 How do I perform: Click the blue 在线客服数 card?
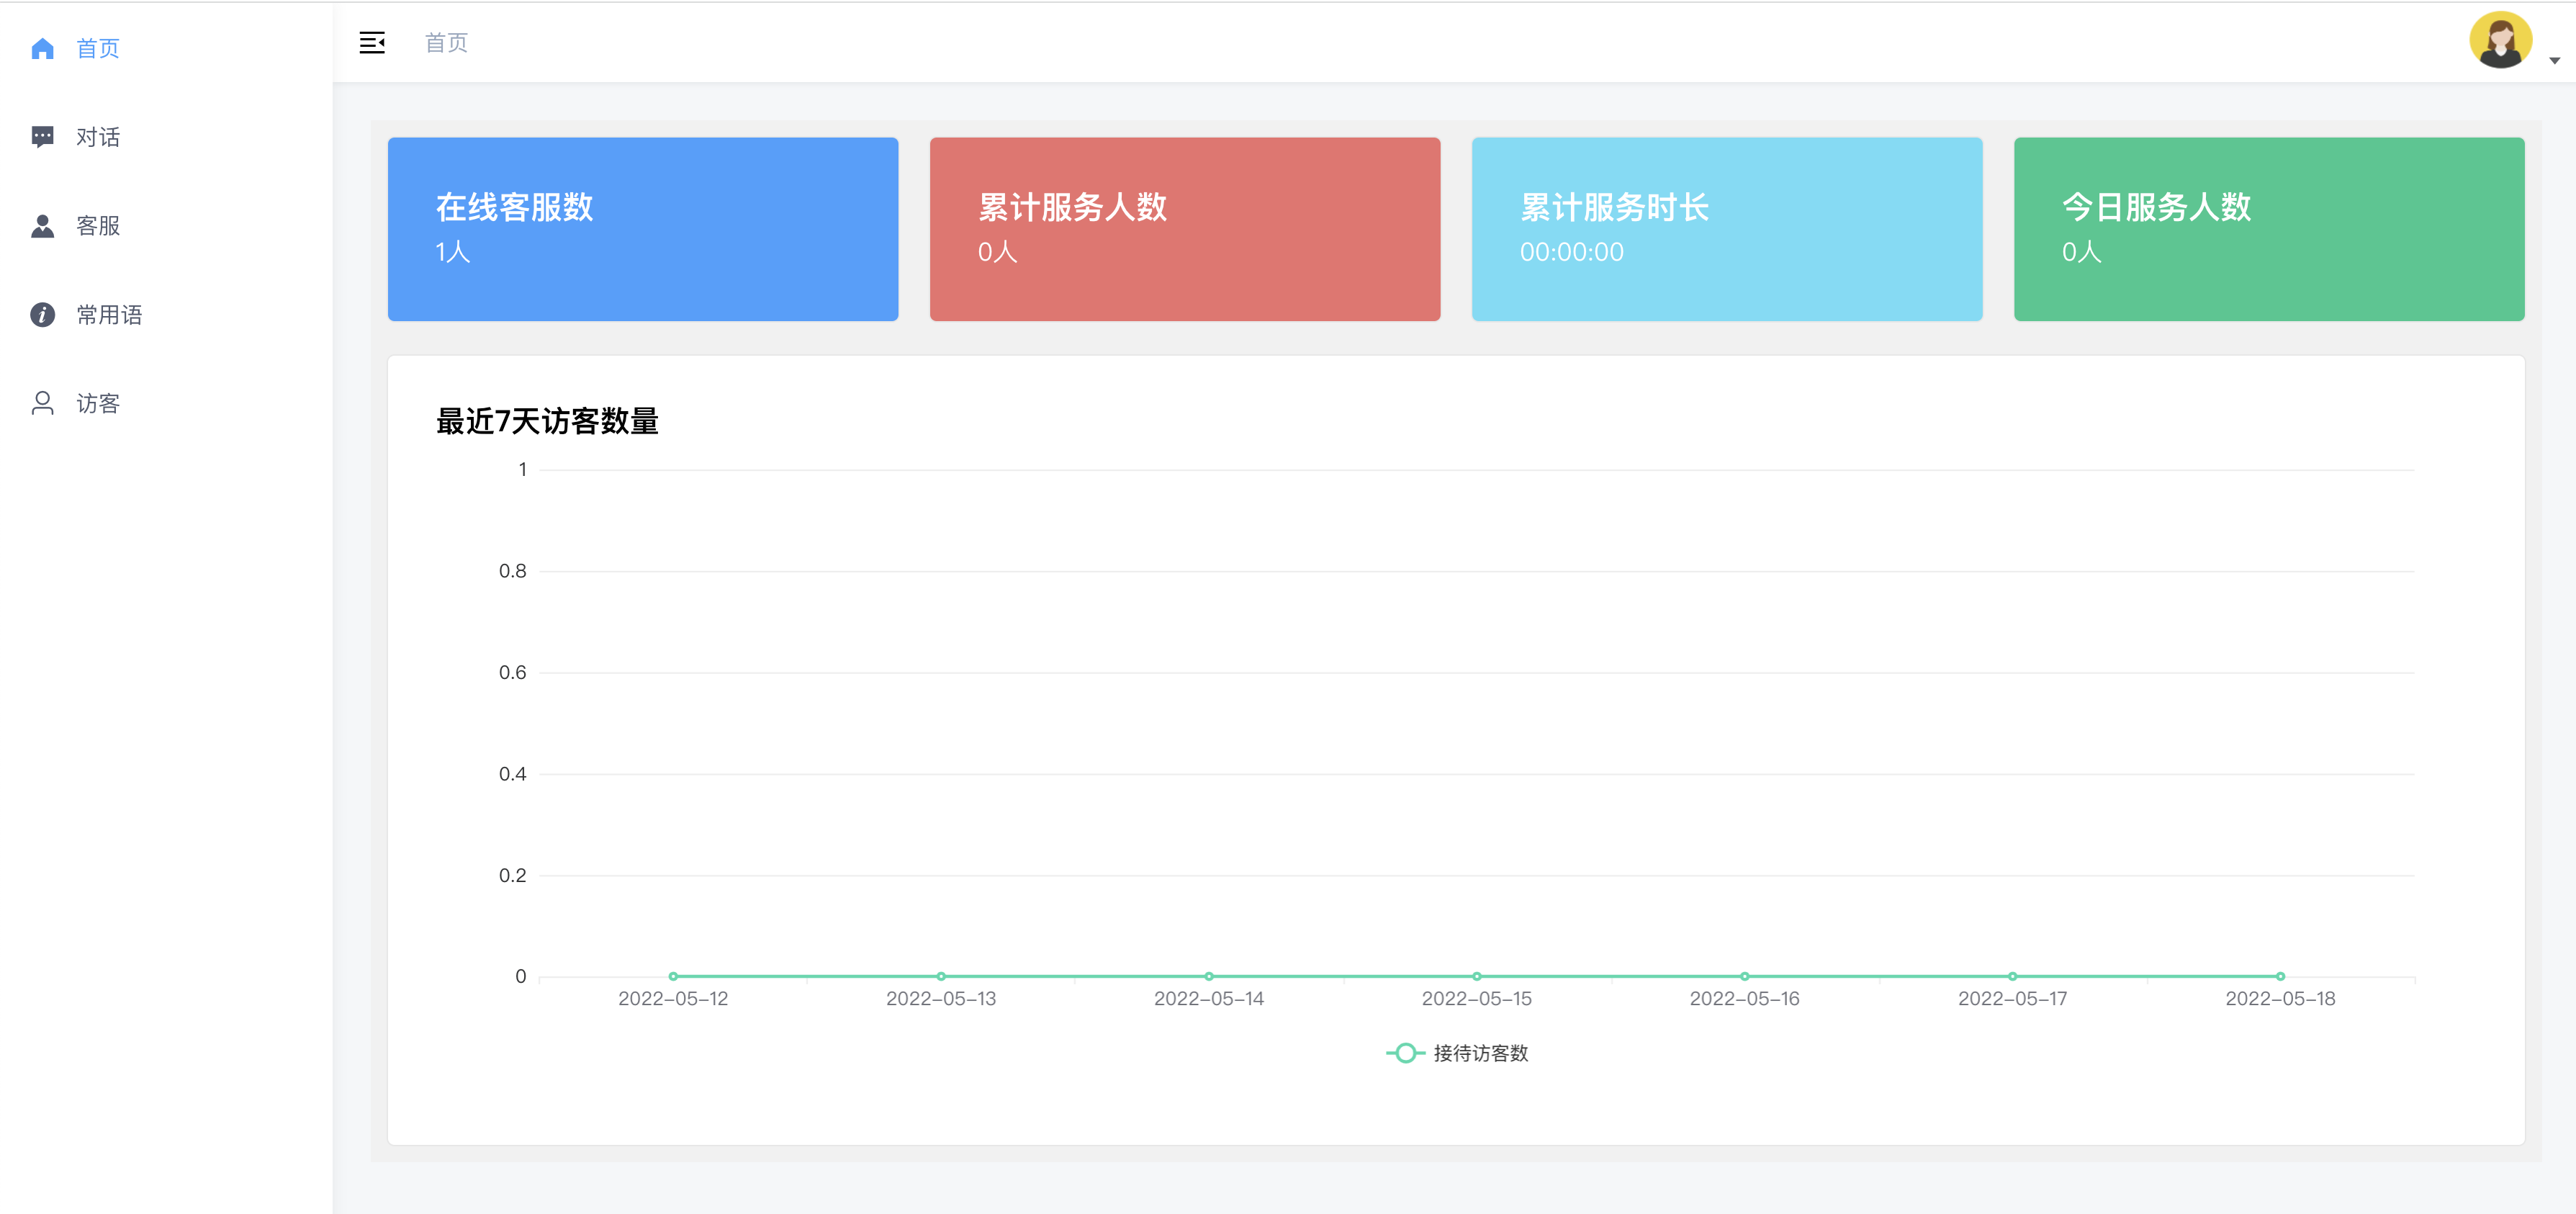643,229
